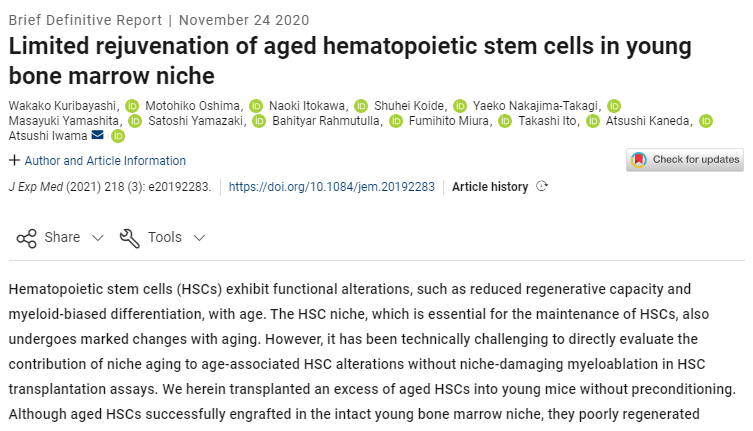The height and width of the screenshot is (431, 753).
Task: Click the Tools wrench icon
Action: point(130,238)
